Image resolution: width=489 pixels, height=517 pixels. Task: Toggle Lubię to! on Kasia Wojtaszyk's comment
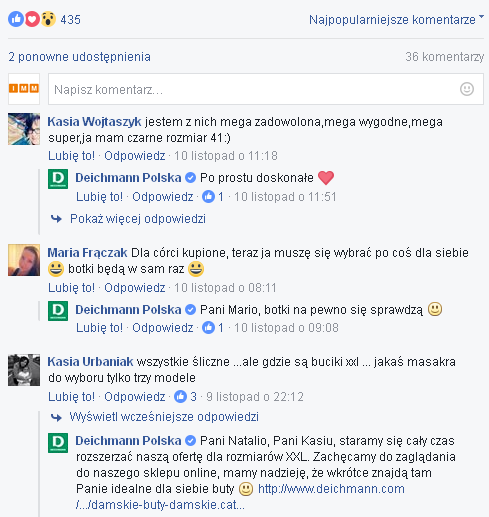click(71, 156)
